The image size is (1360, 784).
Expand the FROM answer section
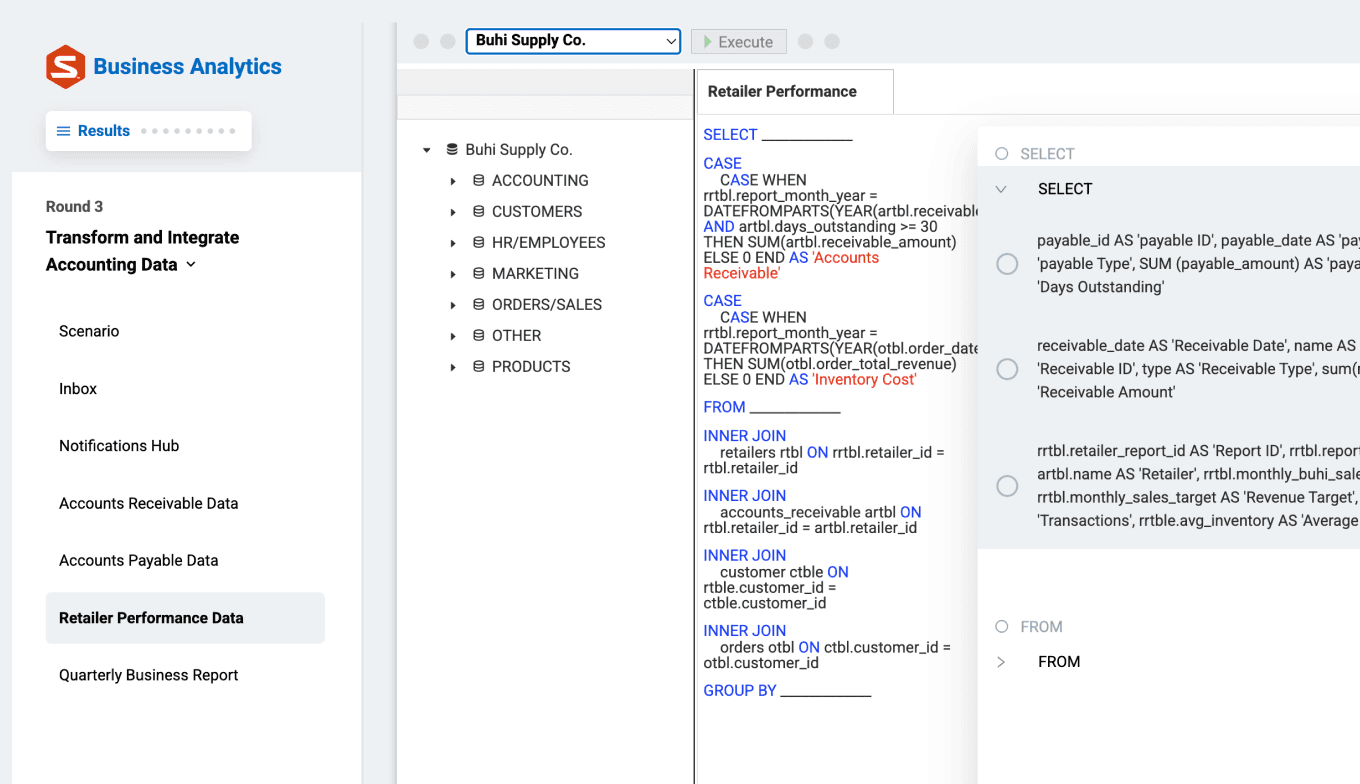click(x=1001, y=662)
